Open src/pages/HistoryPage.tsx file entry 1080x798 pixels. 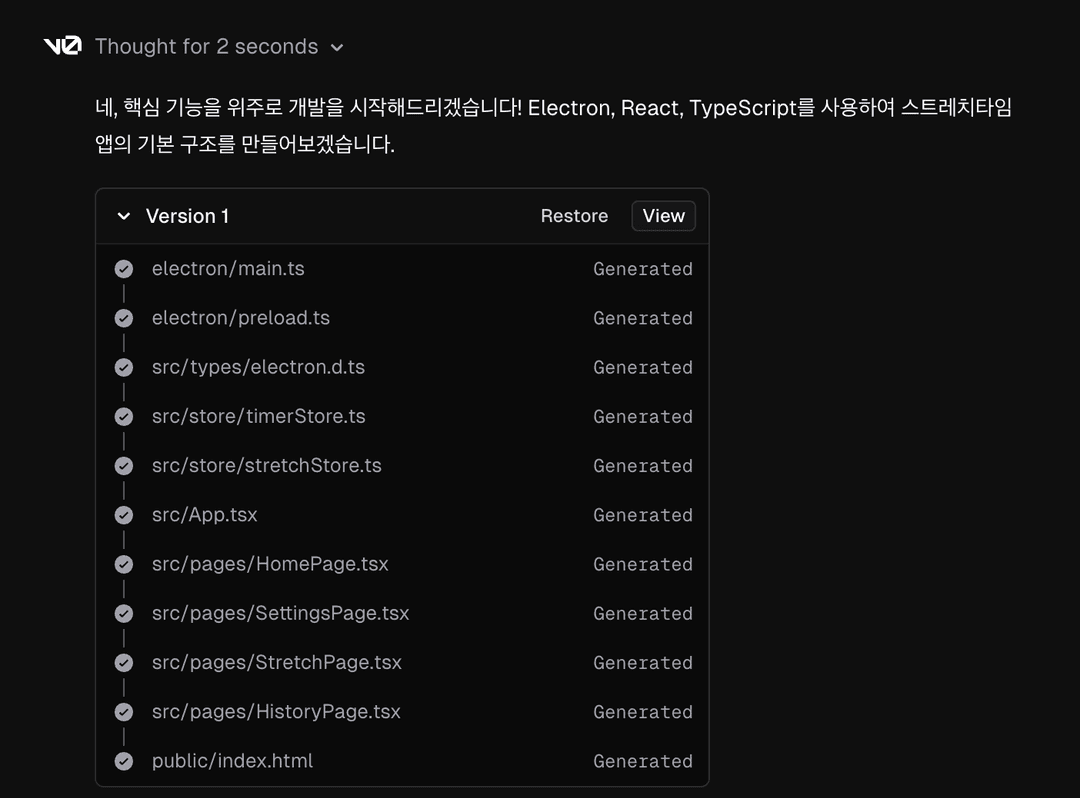click(x=276, y=712)
